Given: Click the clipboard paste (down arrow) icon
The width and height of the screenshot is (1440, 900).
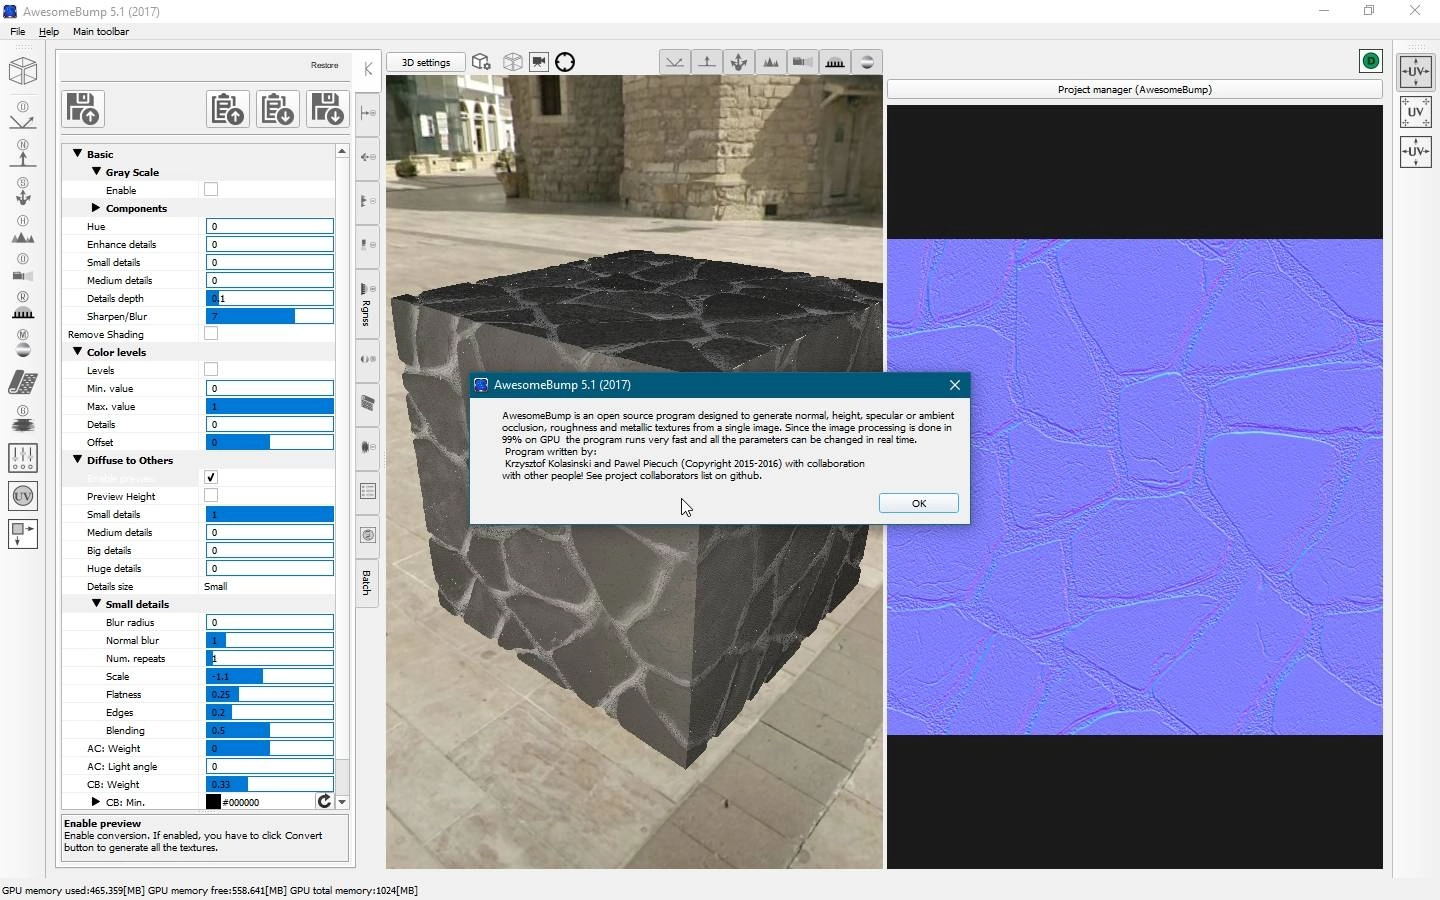Looking at the screenshot, I should tap(278, 109).
